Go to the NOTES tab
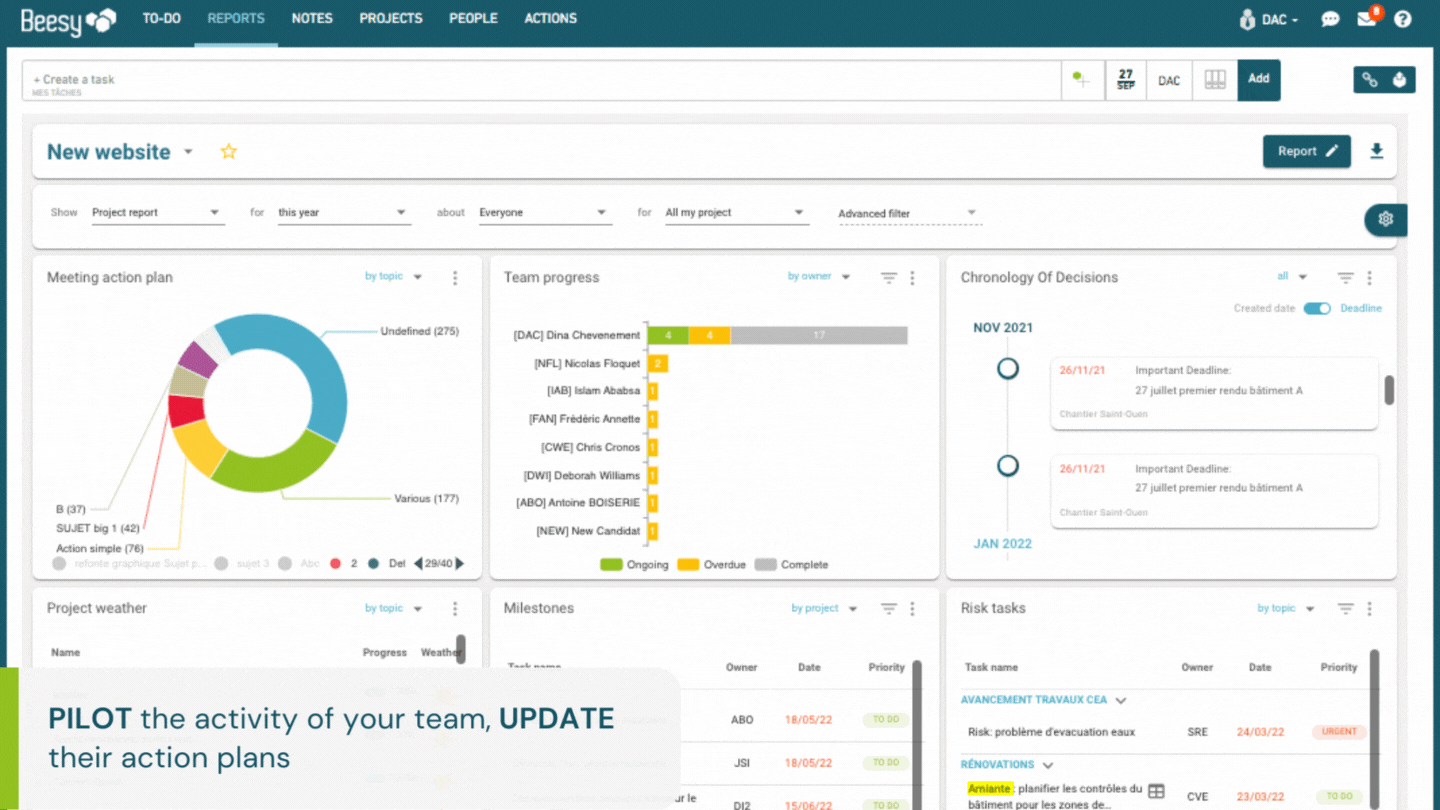 (312, 19)
